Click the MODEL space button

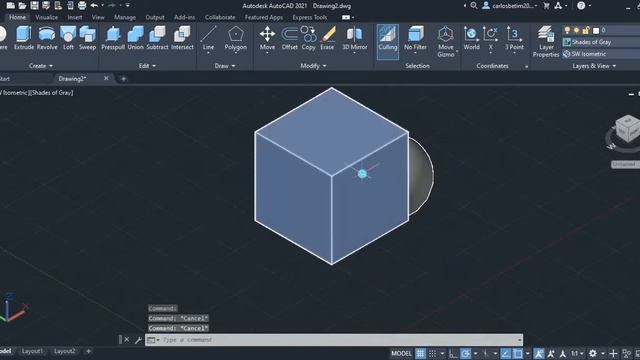click(x=401, y=353)
